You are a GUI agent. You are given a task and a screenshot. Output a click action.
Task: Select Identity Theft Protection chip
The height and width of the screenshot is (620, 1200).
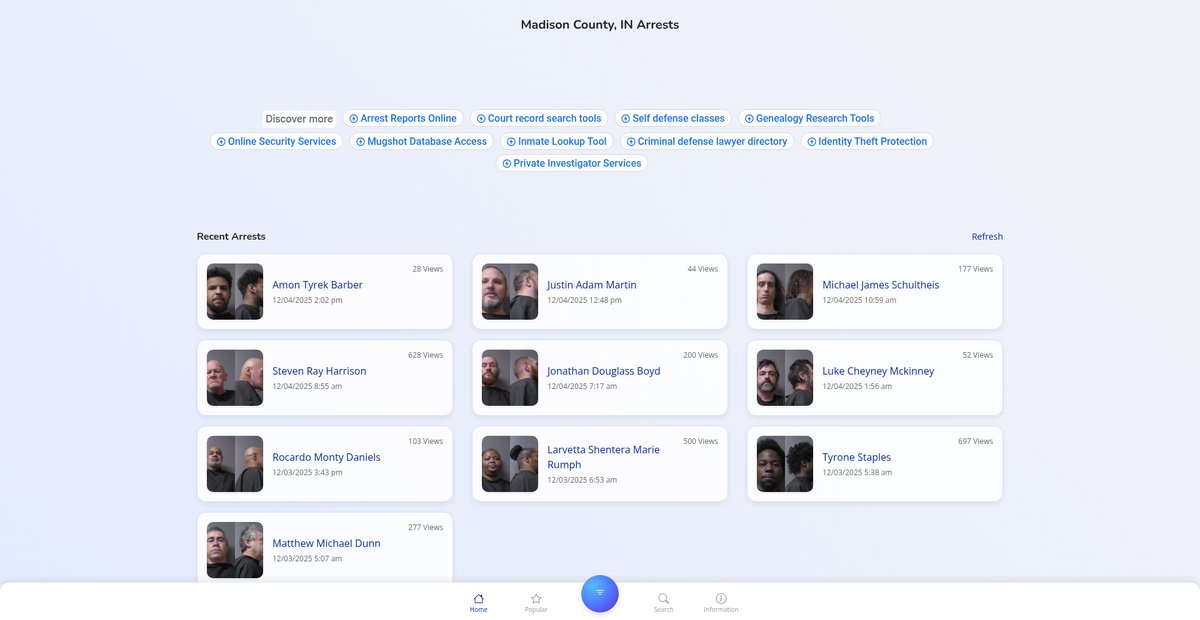(x=867, y=141)
